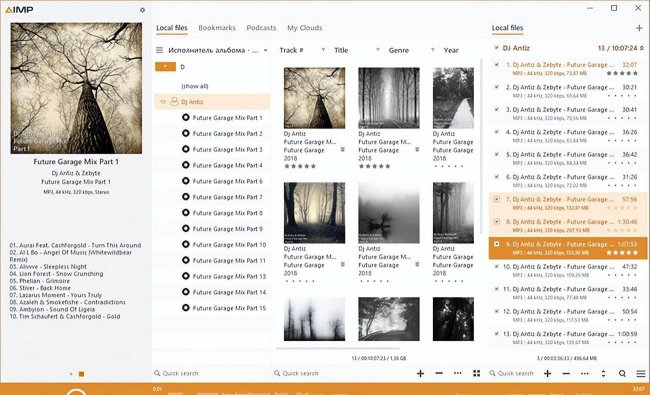The width and height of the screenshot is (650, 395).
Task: Toggle checkbox for playlist track 7
Action: click(x=497, y=199)
